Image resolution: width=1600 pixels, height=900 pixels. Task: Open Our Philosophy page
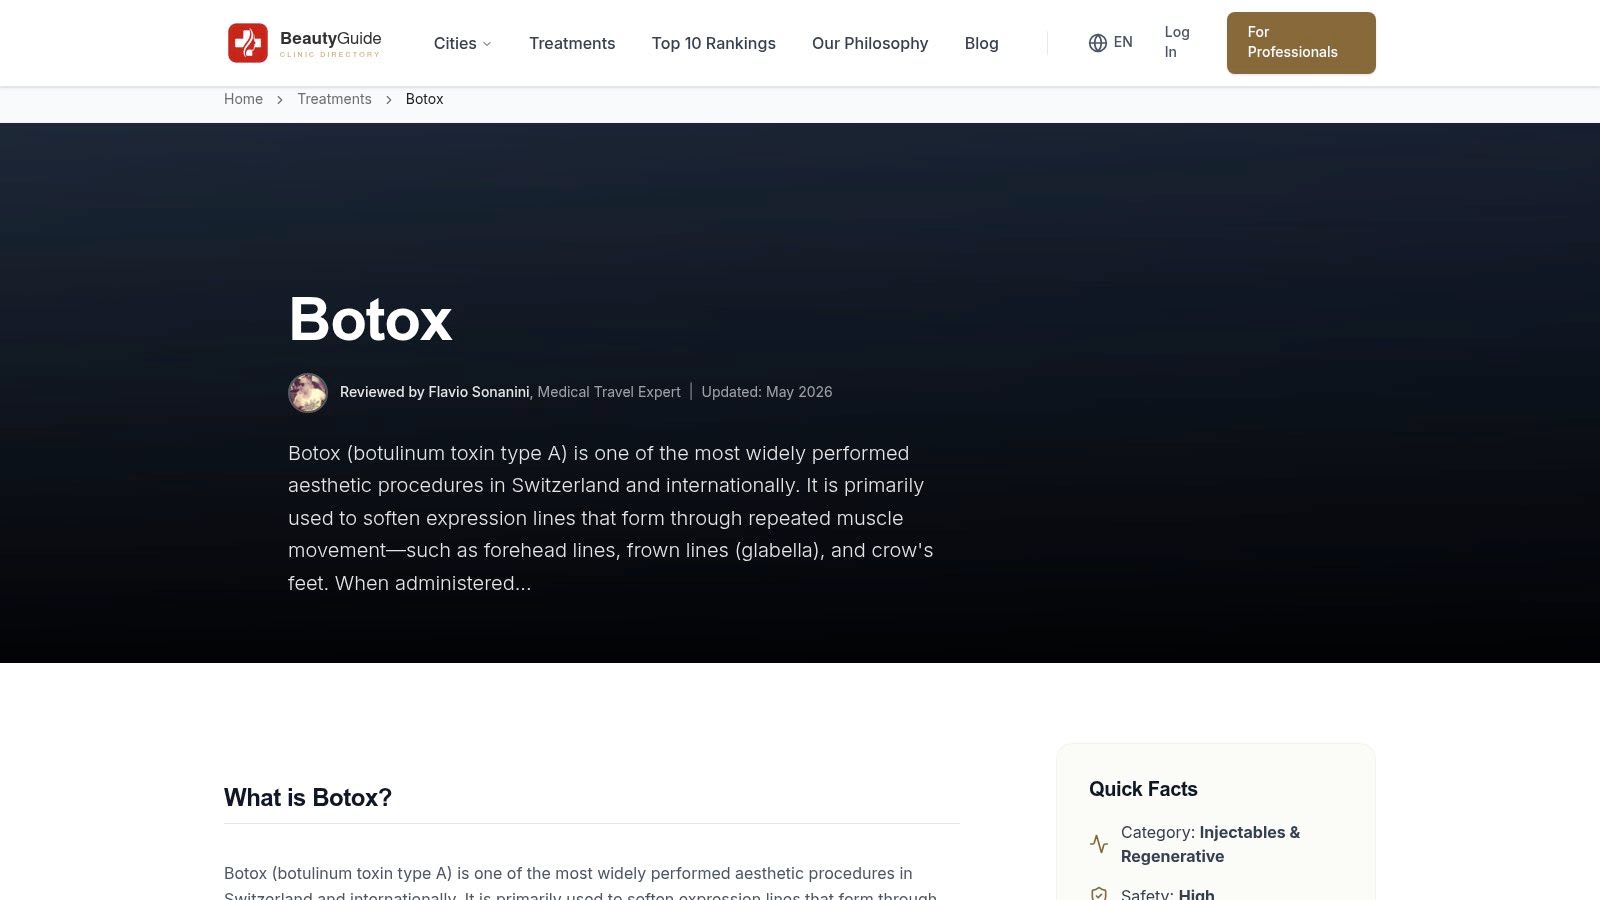pos(870,43)
